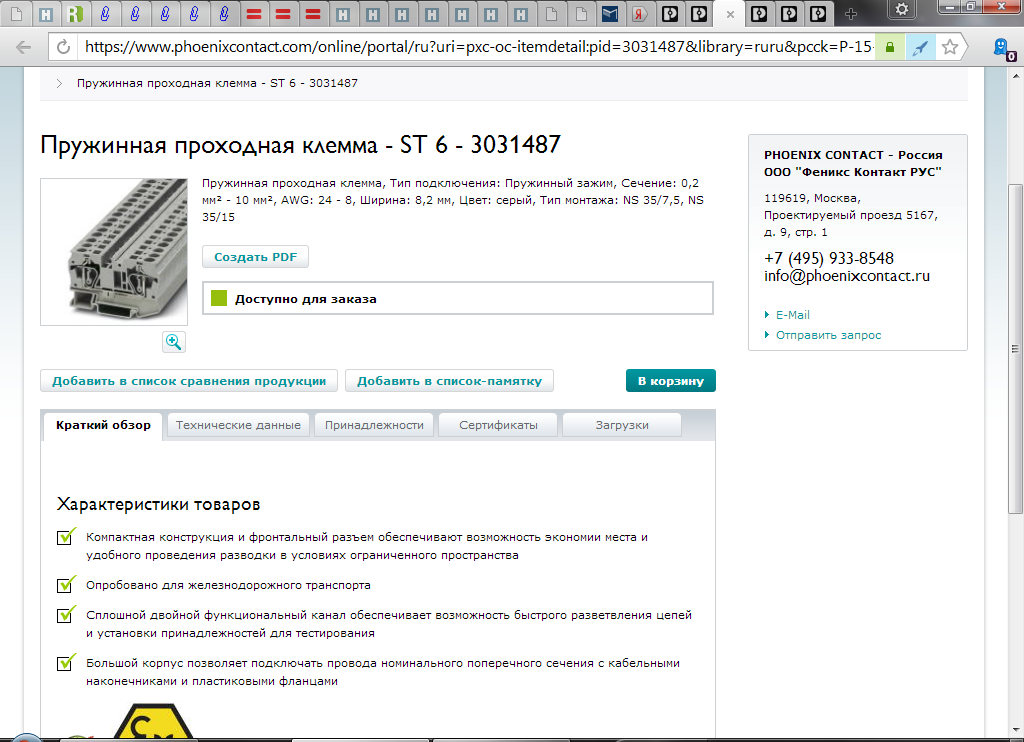The image size is (1024, 742).
Task: Reload the page with the refresh icon
Action: click(x=64, y=47)
